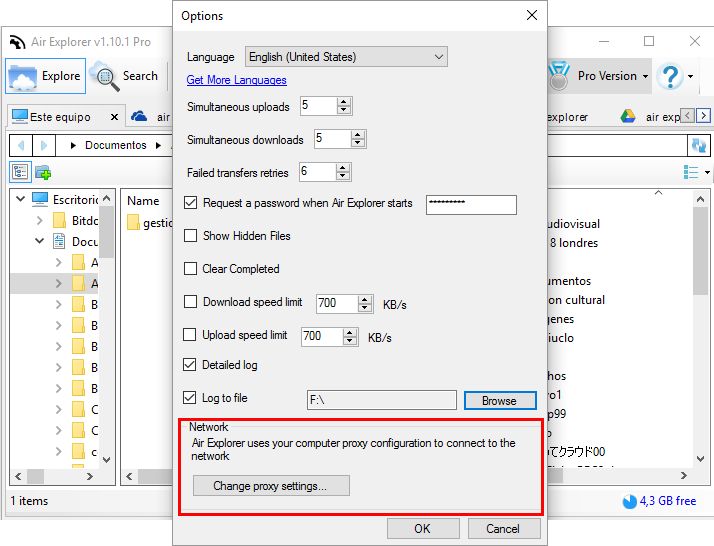Enable Clear Completed checkbox
This screenshot has width=714, height=546.
190,269
